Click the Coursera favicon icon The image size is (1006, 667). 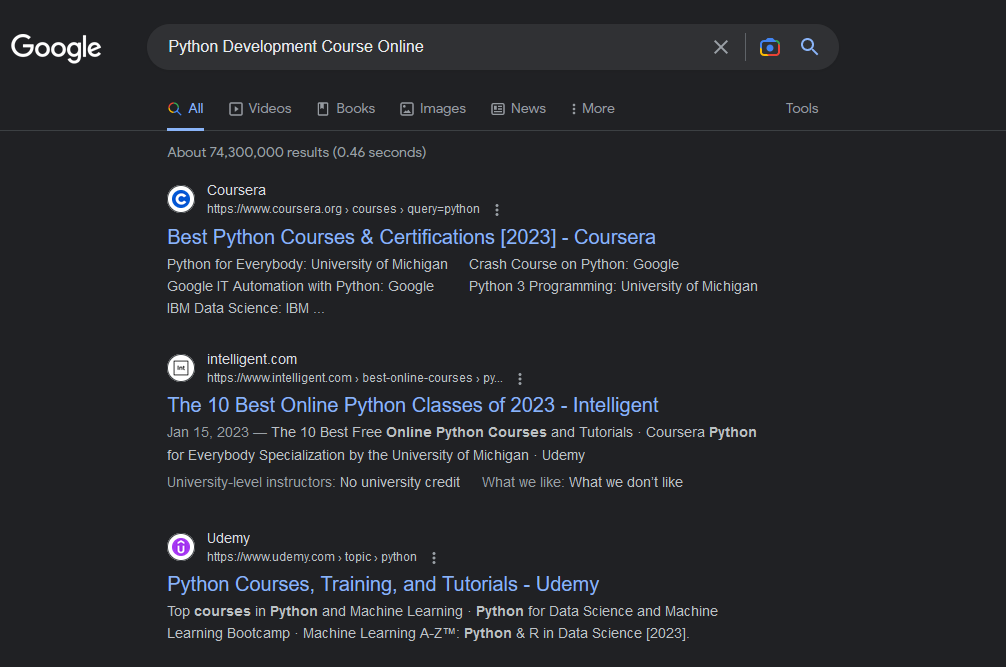click(180, 199)
